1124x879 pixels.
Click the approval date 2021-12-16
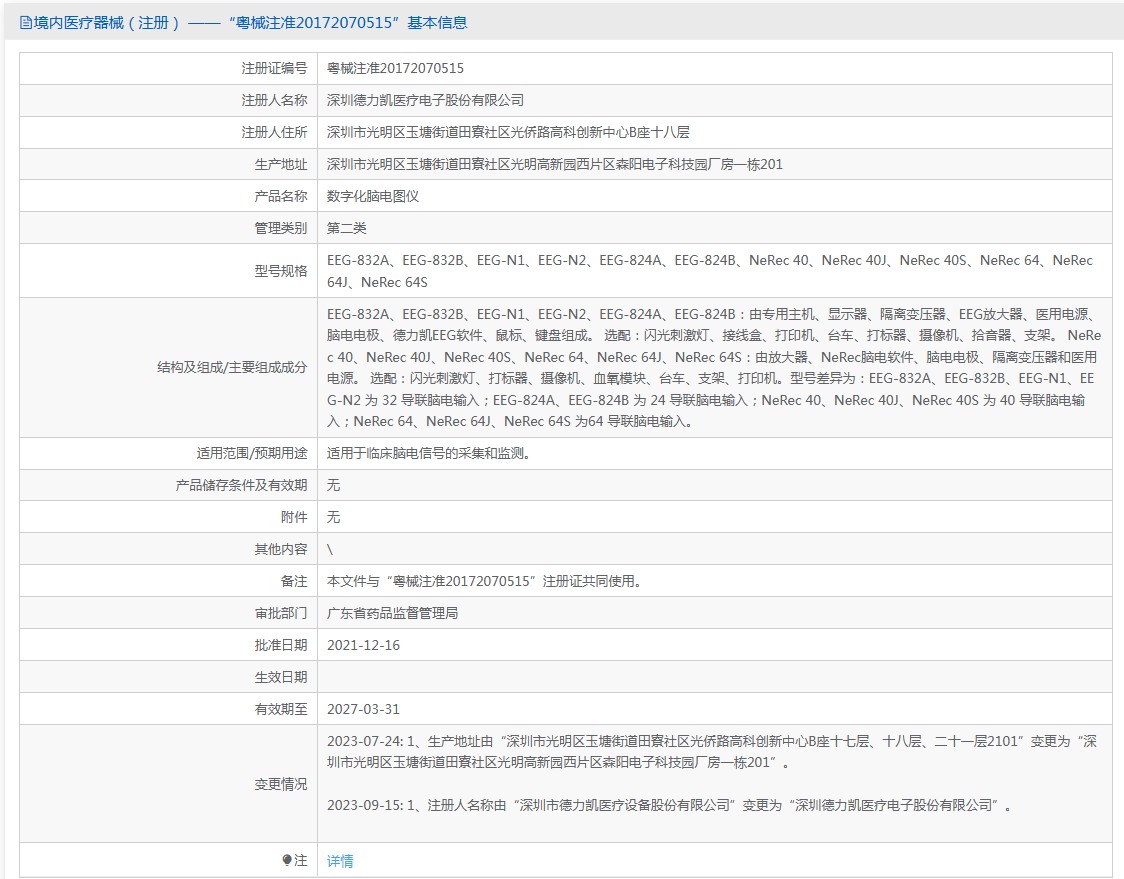click(x=363, y=645)
